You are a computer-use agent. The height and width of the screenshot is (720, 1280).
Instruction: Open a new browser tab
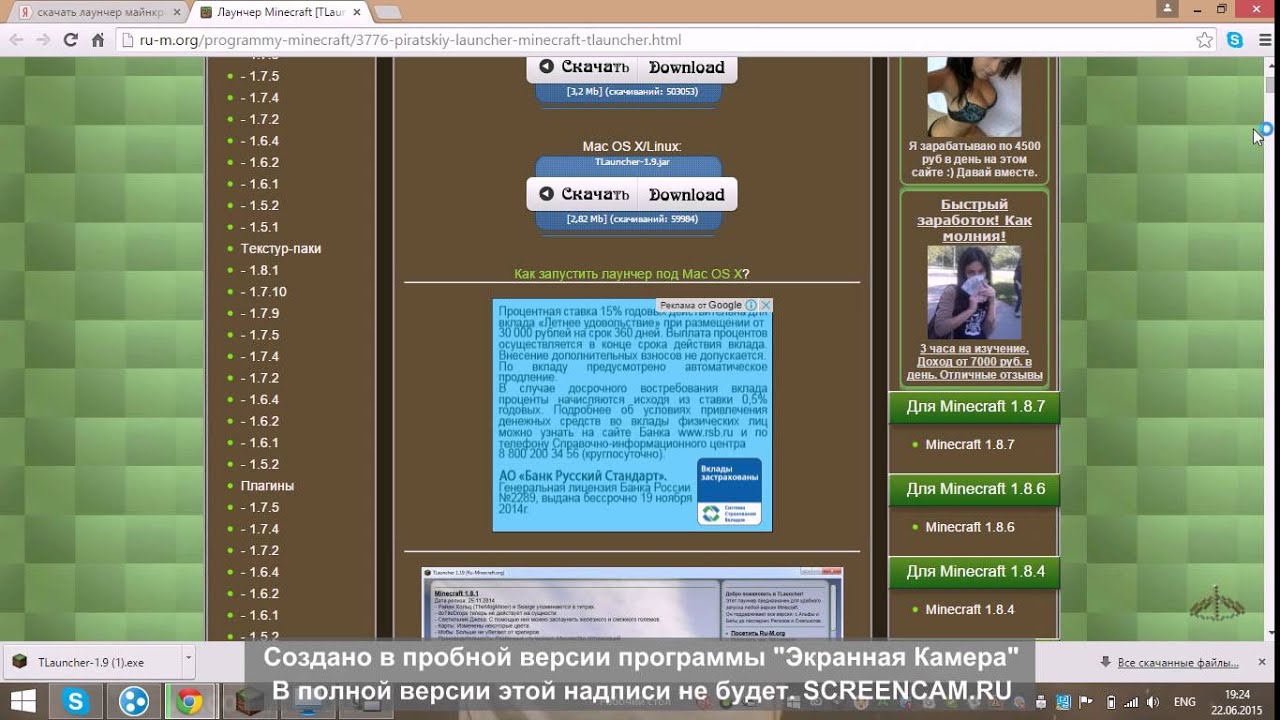[x=388, y=13]
